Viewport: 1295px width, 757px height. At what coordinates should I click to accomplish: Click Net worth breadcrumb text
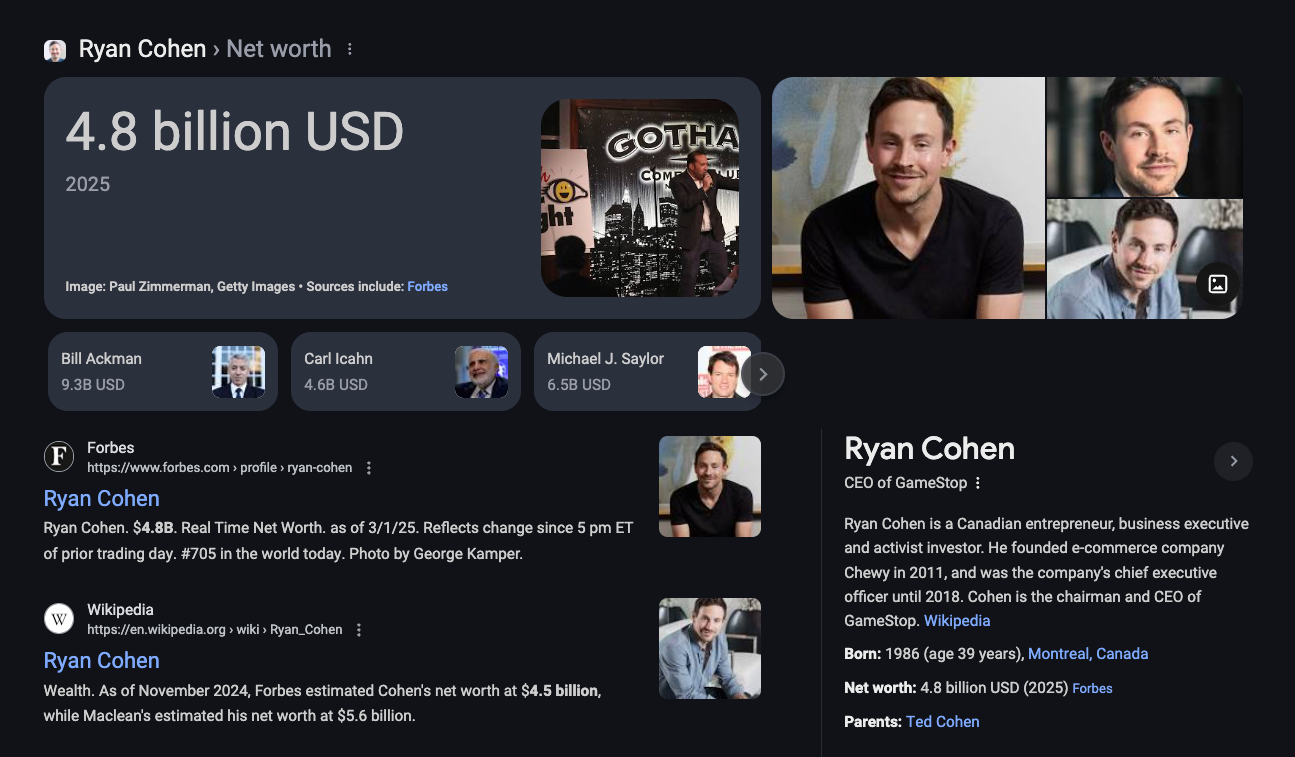pos(278,49)
